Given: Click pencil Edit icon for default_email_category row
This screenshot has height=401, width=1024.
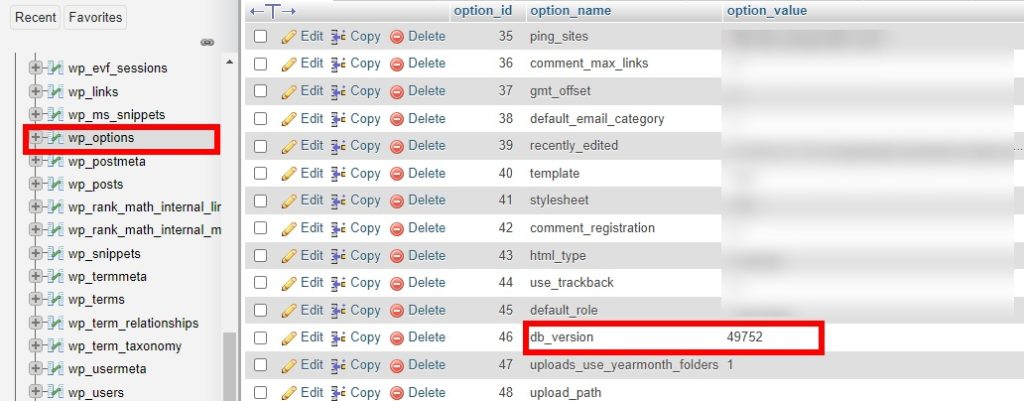Looking at the screenshot, I should 289,119.
